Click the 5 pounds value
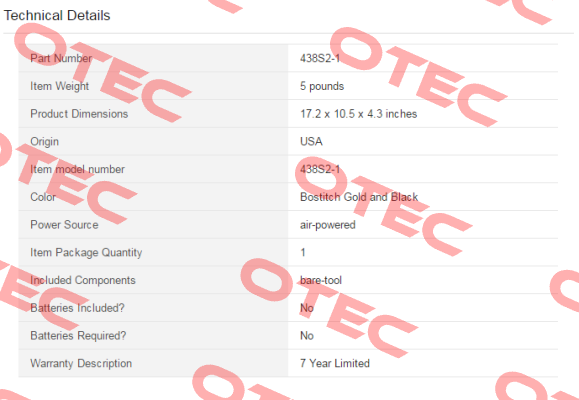The width and height of the screenshot is (579, 400). [x=322, y=86]
